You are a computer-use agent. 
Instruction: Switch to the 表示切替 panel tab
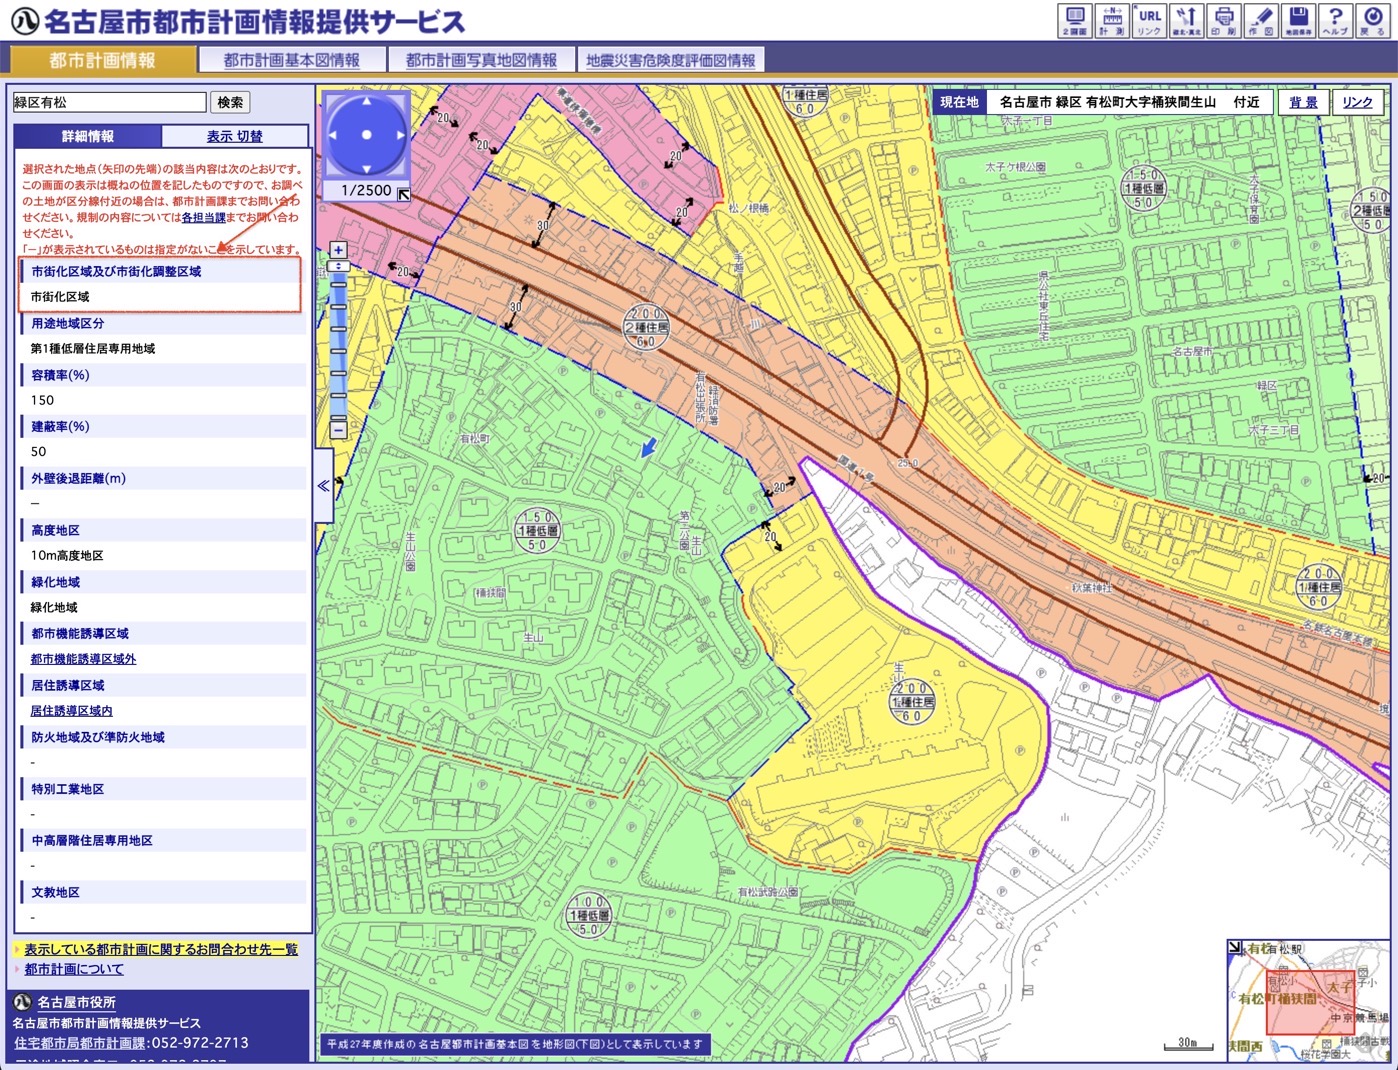click(x=234, y=136)
